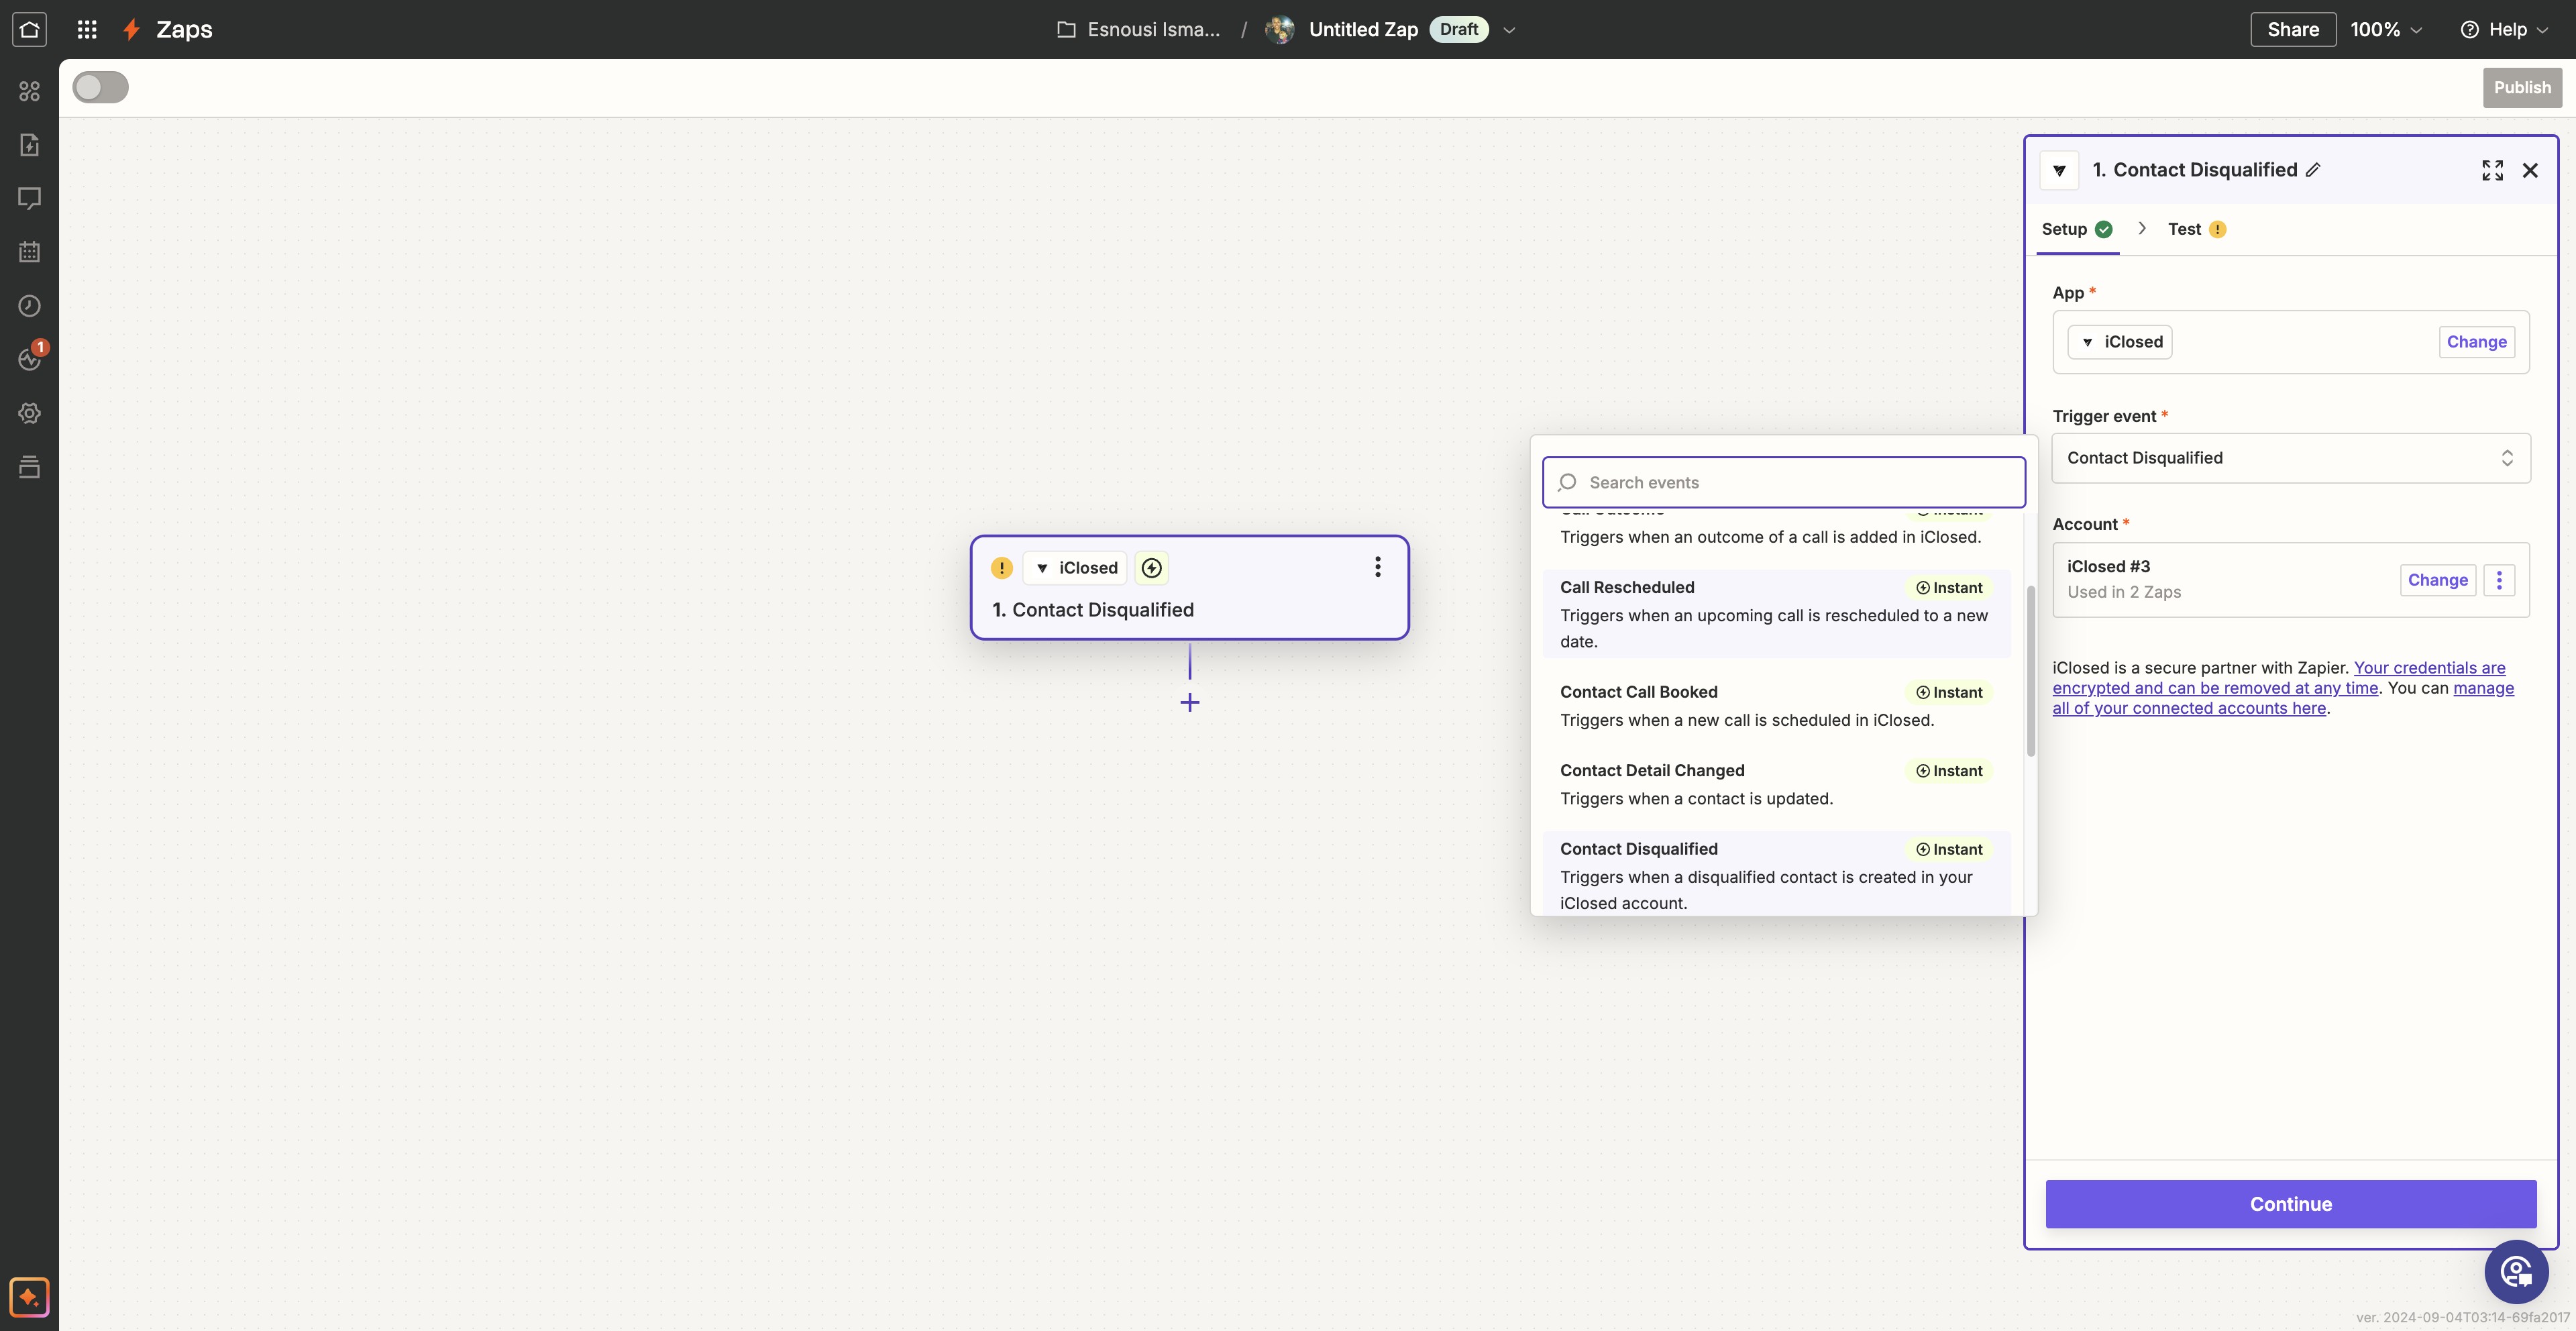Click Change button for the iClosed app

coord(2476,342)
